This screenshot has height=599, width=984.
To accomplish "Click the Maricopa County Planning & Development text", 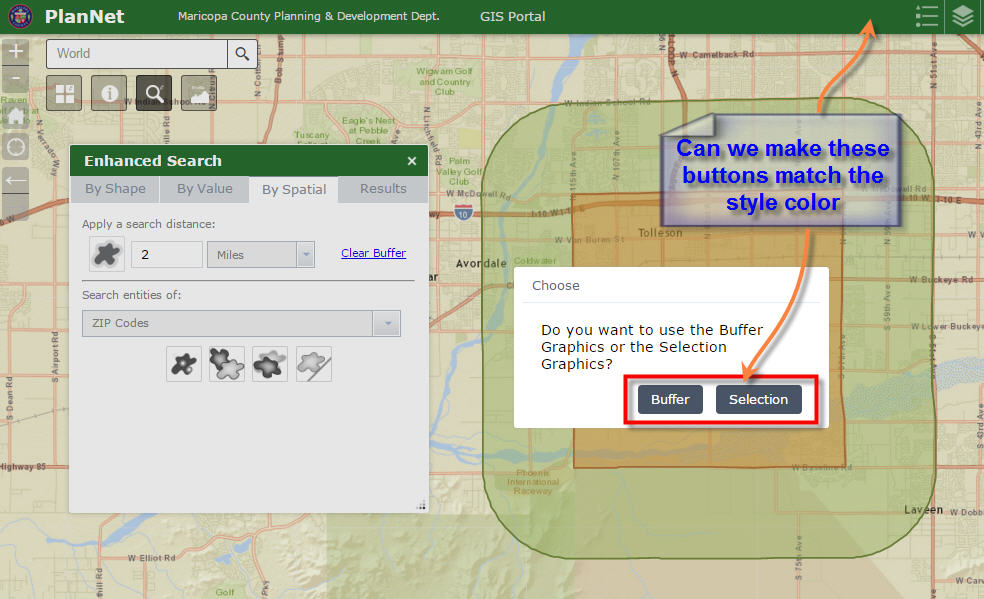I will coord(308,16).
